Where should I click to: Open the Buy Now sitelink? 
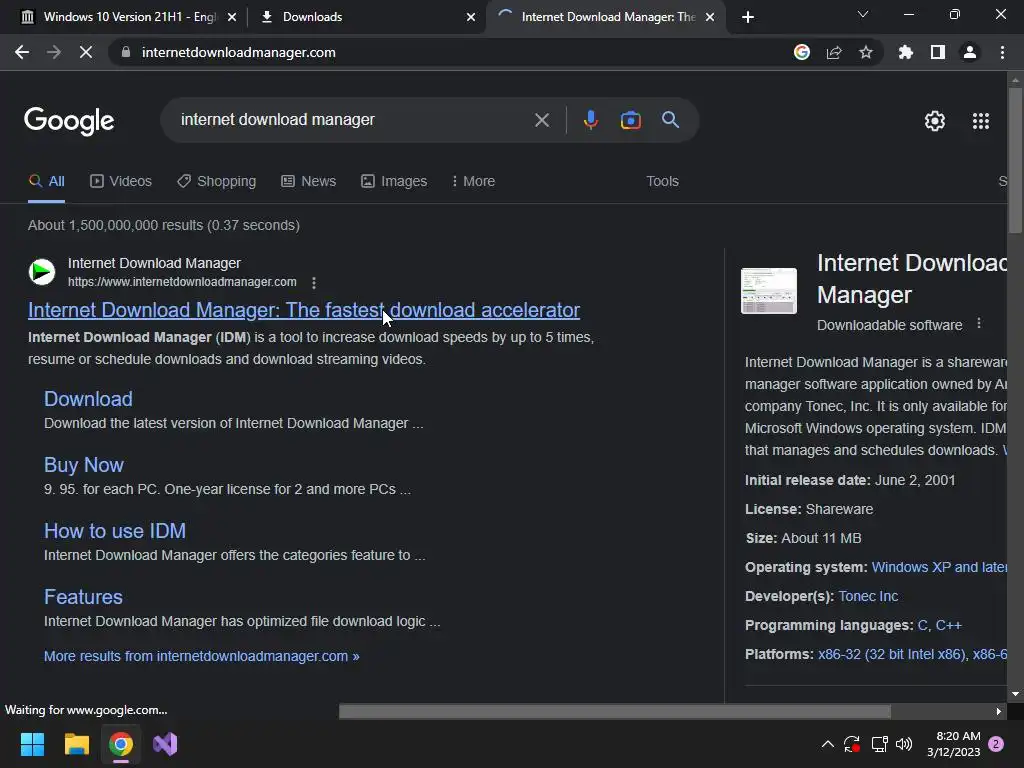click(84, 464)
